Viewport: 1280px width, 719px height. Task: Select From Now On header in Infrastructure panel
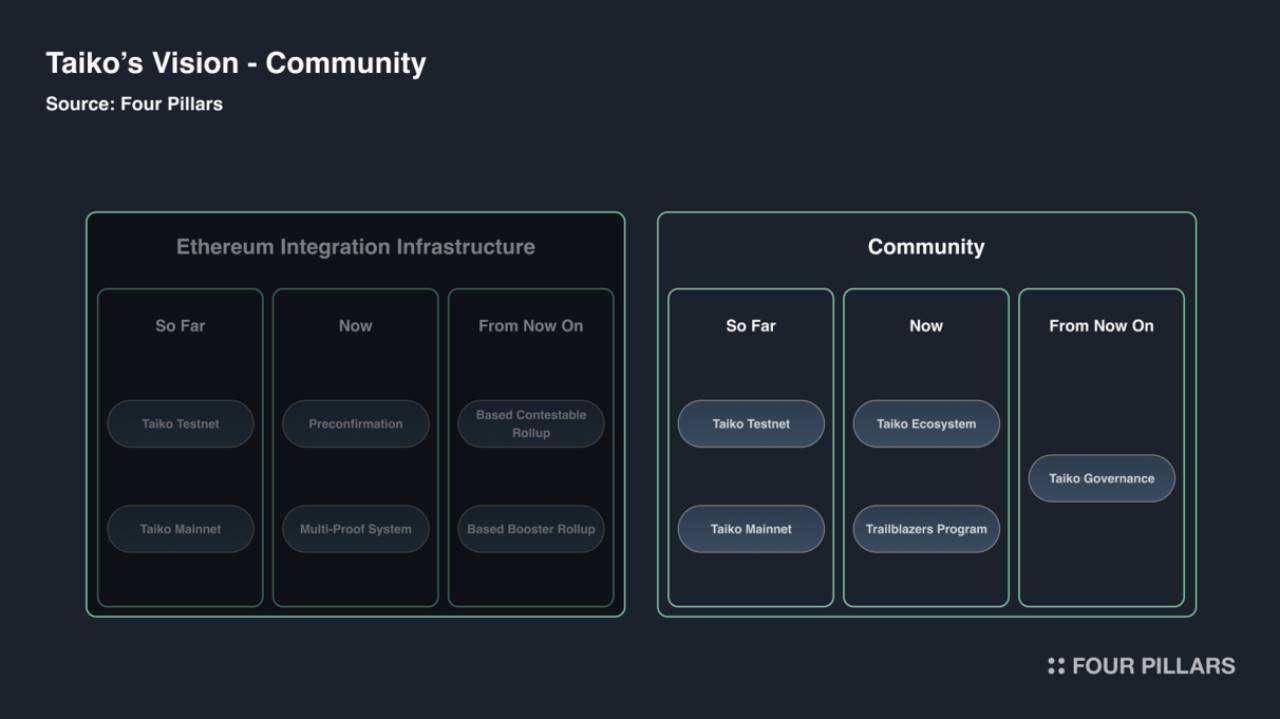click(531, 326)
